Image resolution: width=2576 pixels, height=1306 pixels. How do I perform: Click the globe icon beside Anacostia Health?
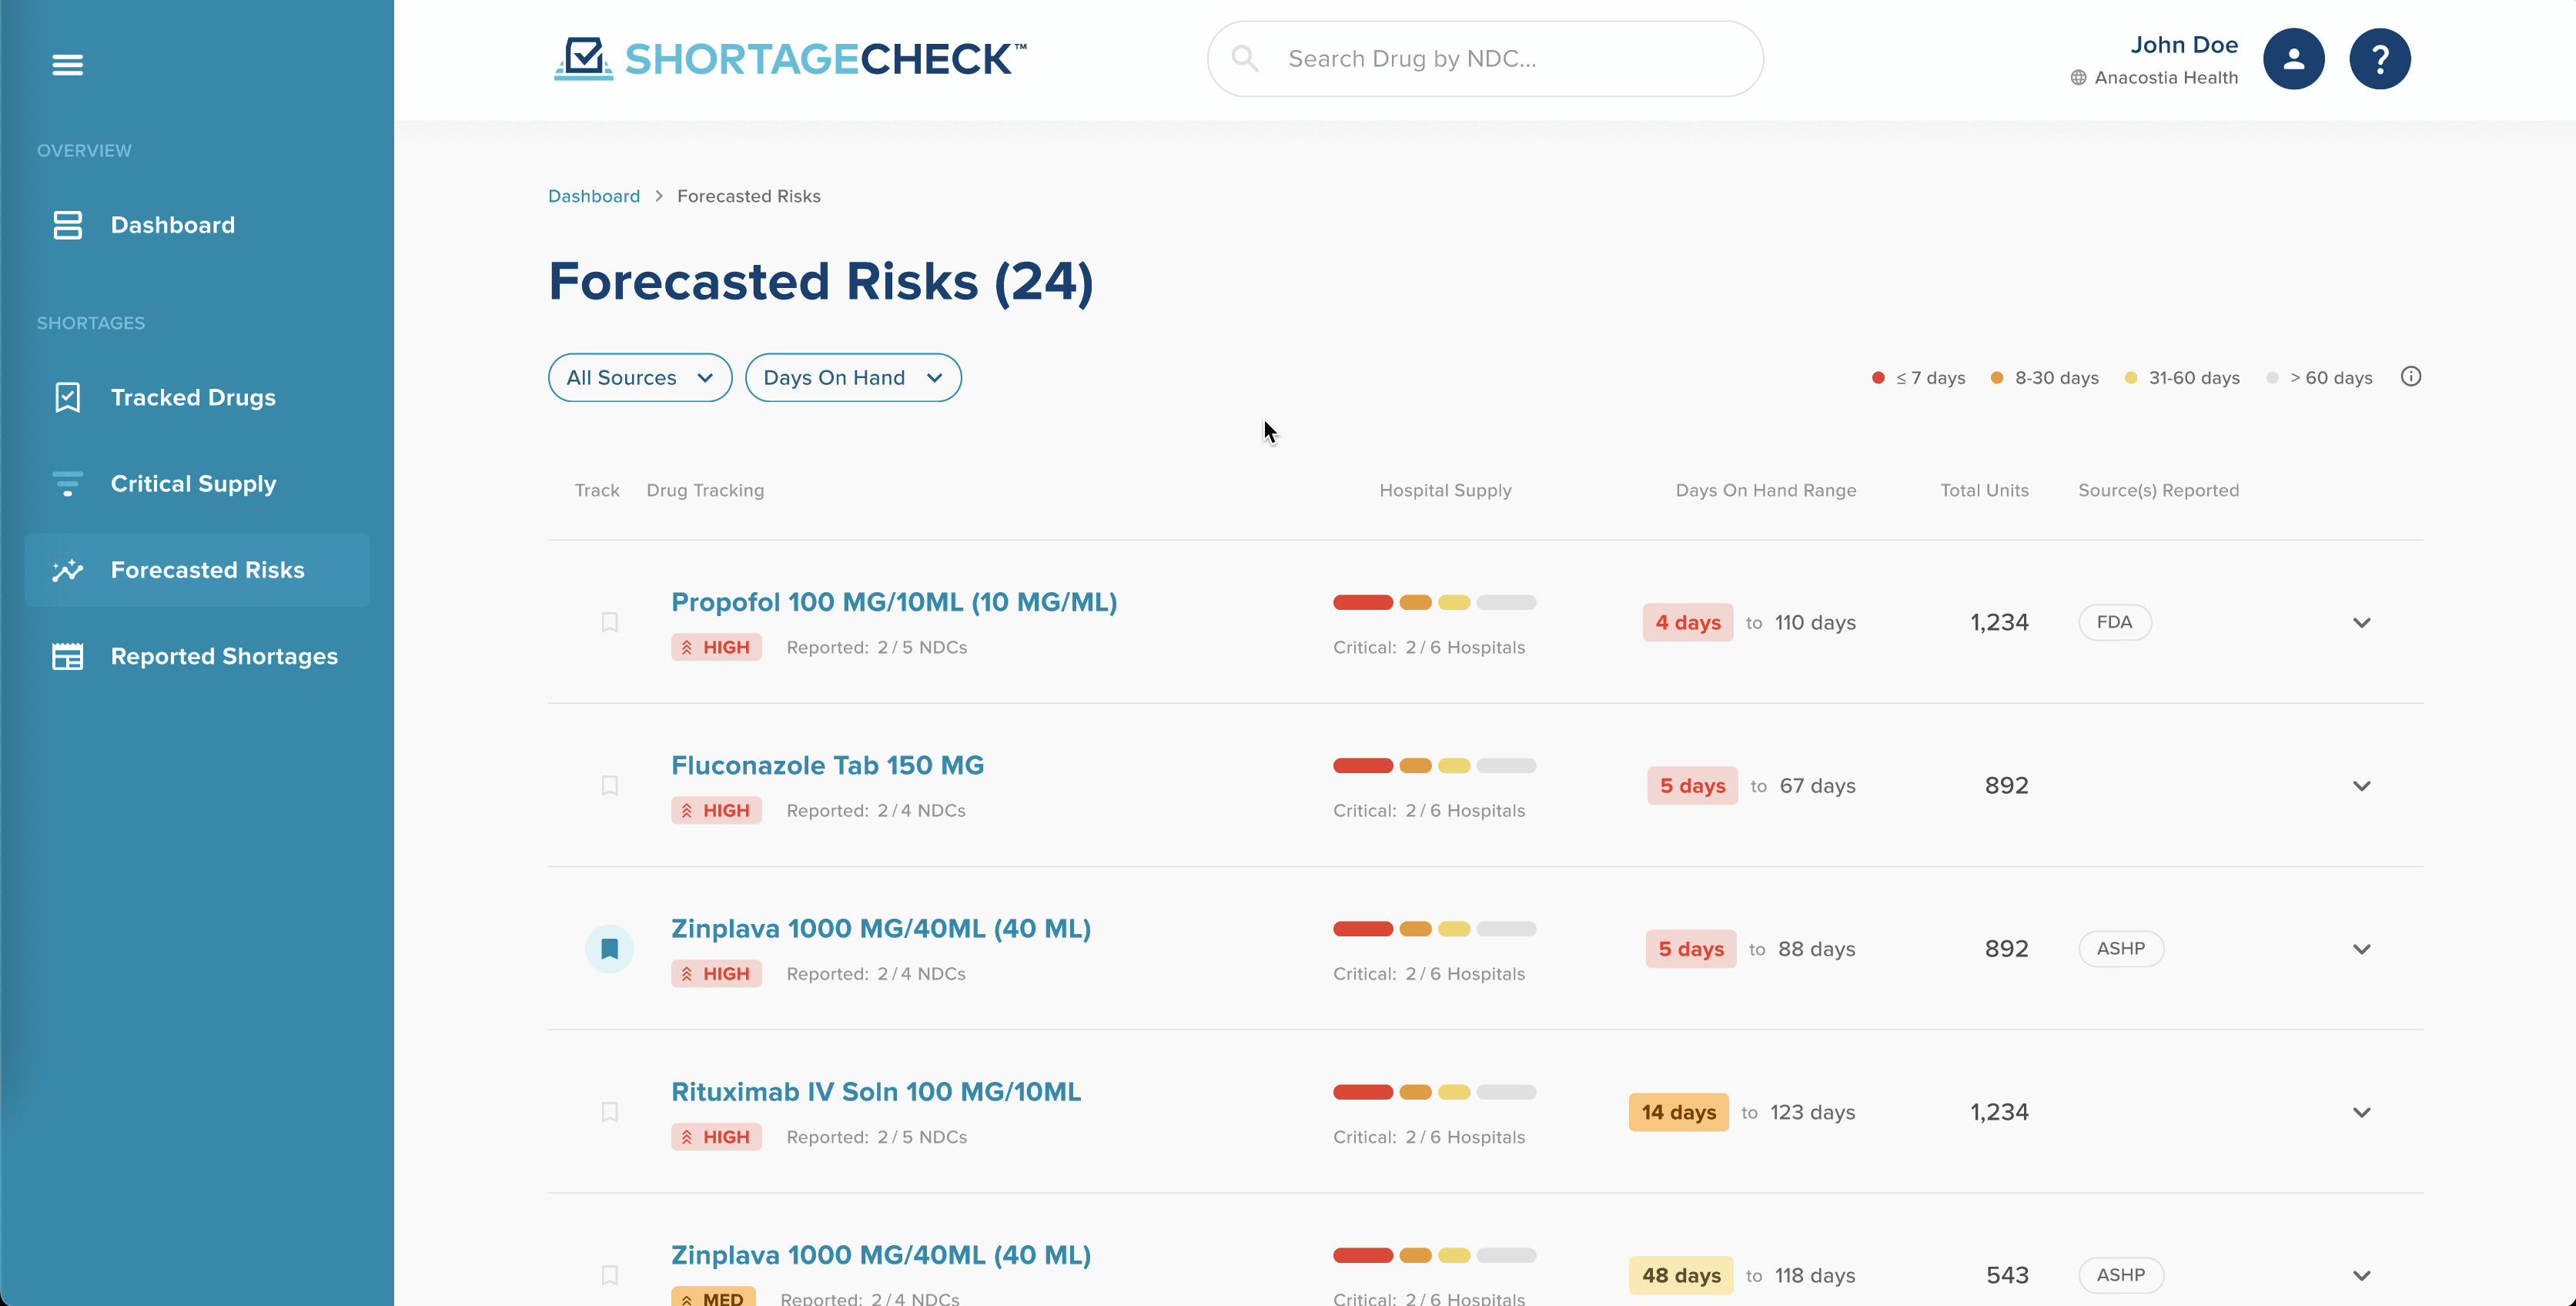tap(2078, 78)
